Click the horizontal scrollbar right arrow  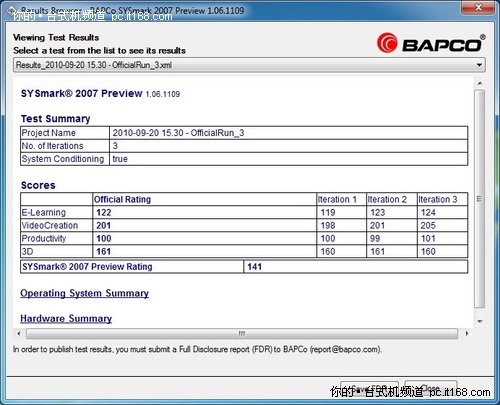point(467,333)
